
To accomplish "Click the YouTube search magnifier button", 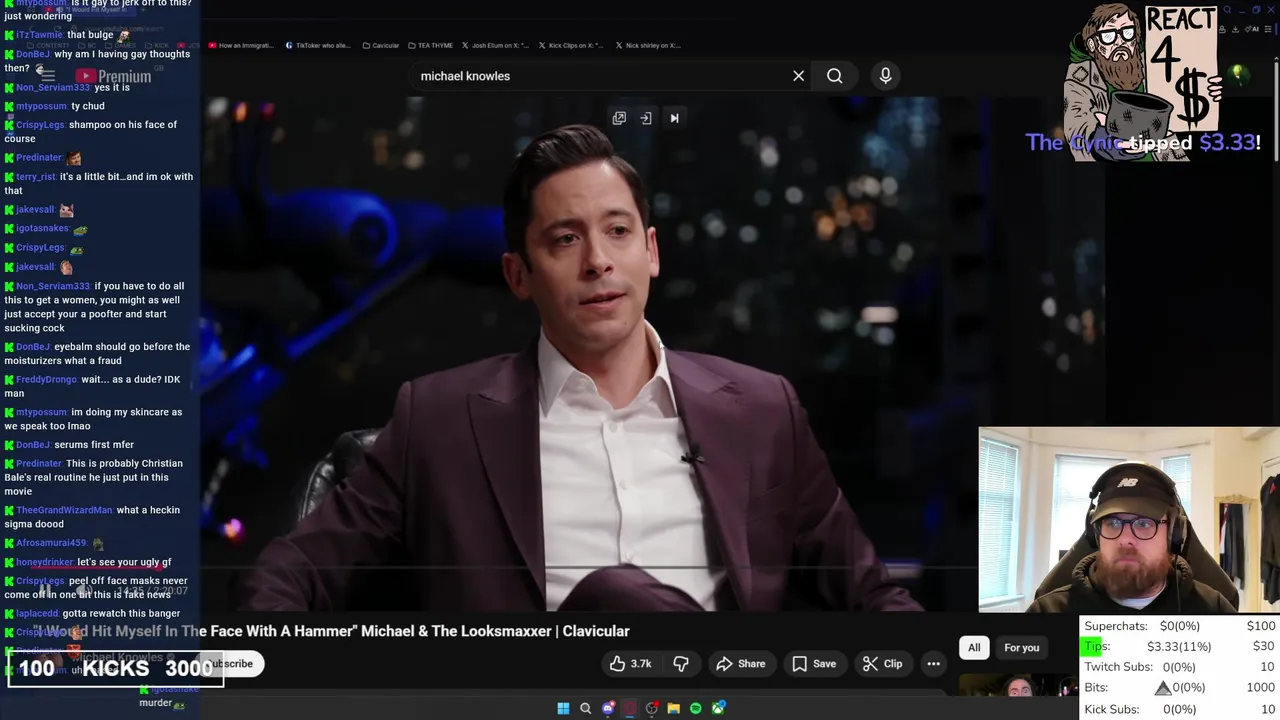I will click(834, 76).
